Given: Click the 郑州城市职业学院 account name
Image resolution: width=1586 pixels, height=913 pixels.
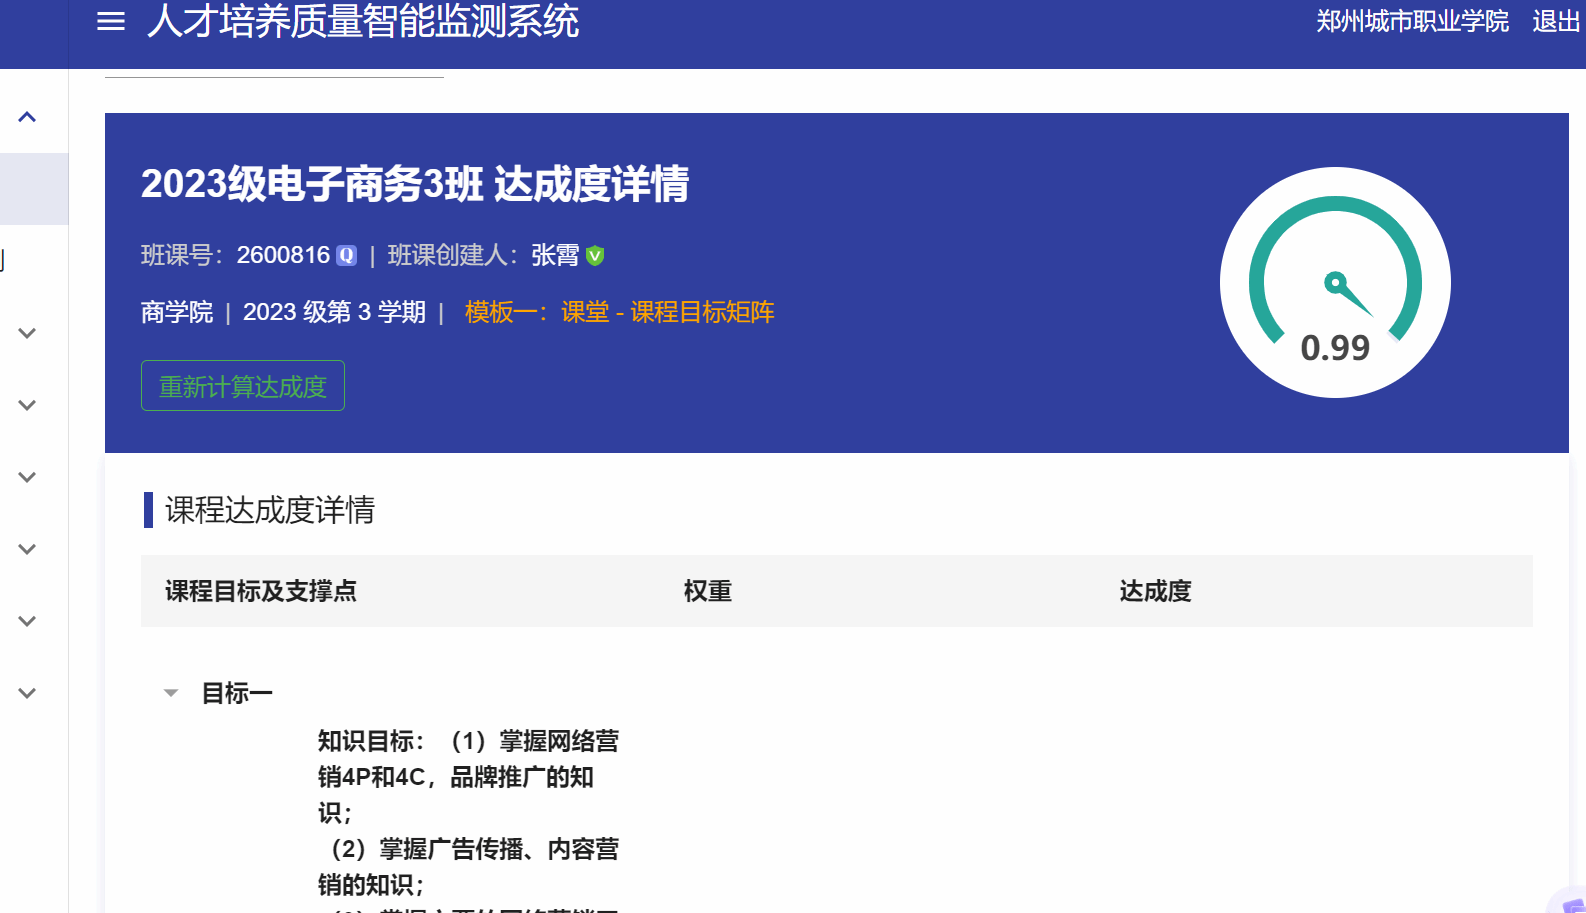Looking at the screenshot, I should coord(1412,21).
